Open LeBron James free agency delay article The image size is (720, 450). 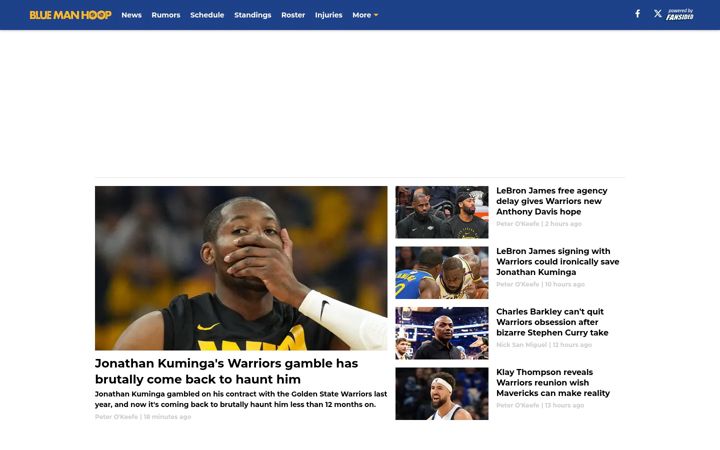click(551, 201)
